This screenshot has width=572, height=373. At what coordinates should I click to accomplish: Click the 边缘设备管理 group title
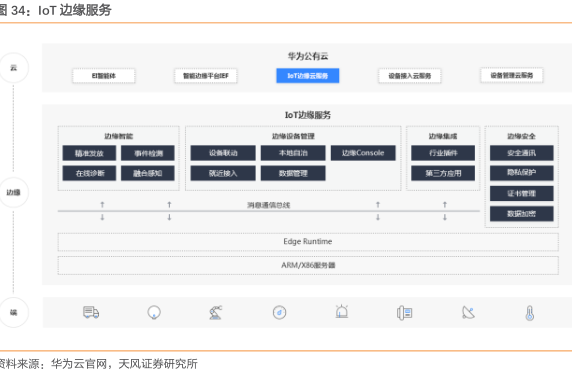click(293, 136)
